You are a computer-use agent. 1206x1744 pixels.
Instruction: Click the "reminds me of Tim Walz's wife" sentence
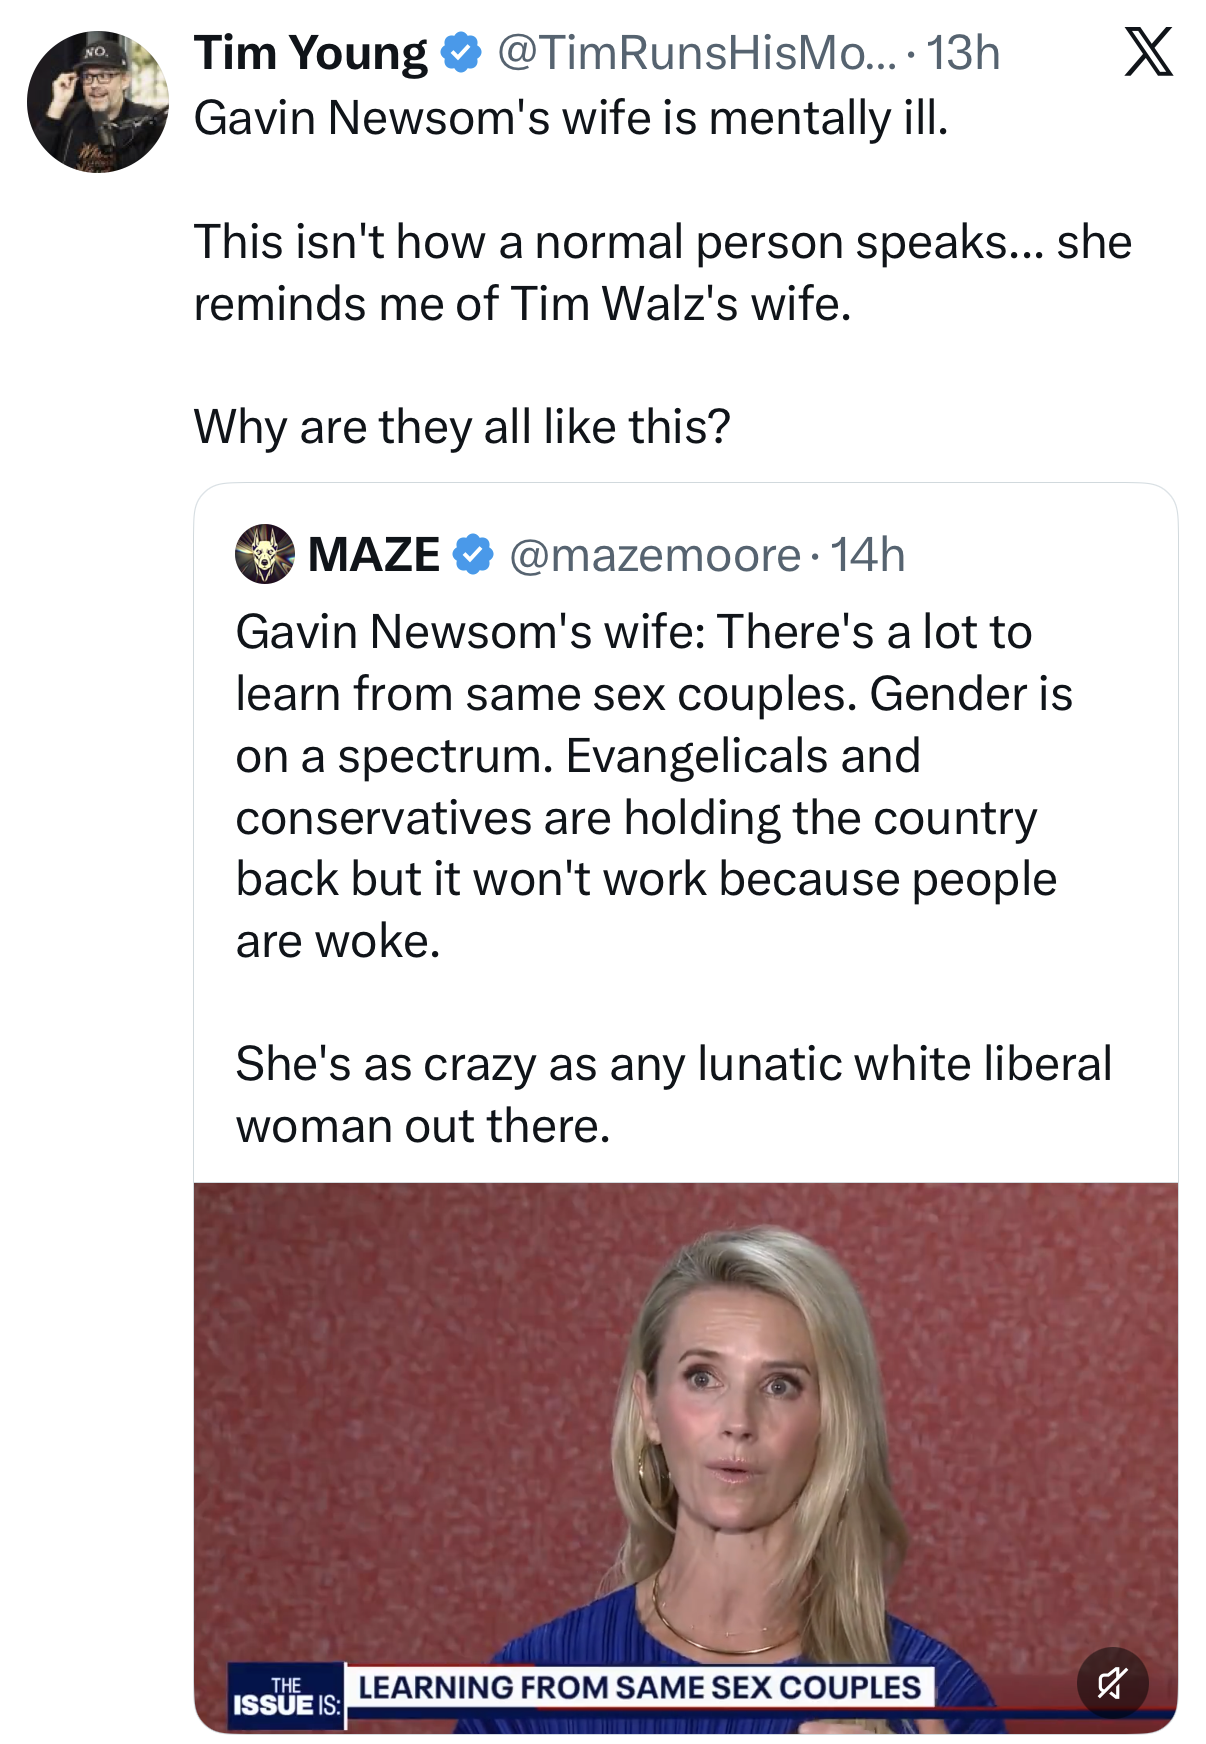pos(522,304)
